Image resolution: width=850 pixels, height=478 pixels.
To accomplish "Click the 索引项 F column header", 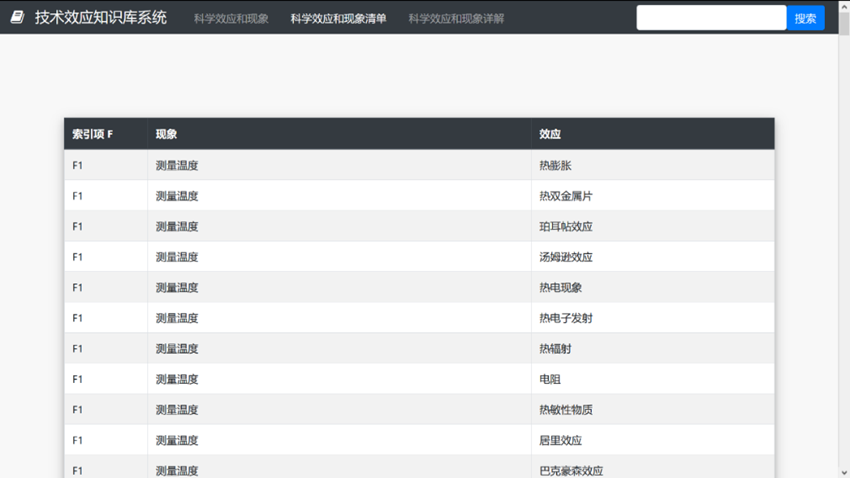I will point(106,134).
